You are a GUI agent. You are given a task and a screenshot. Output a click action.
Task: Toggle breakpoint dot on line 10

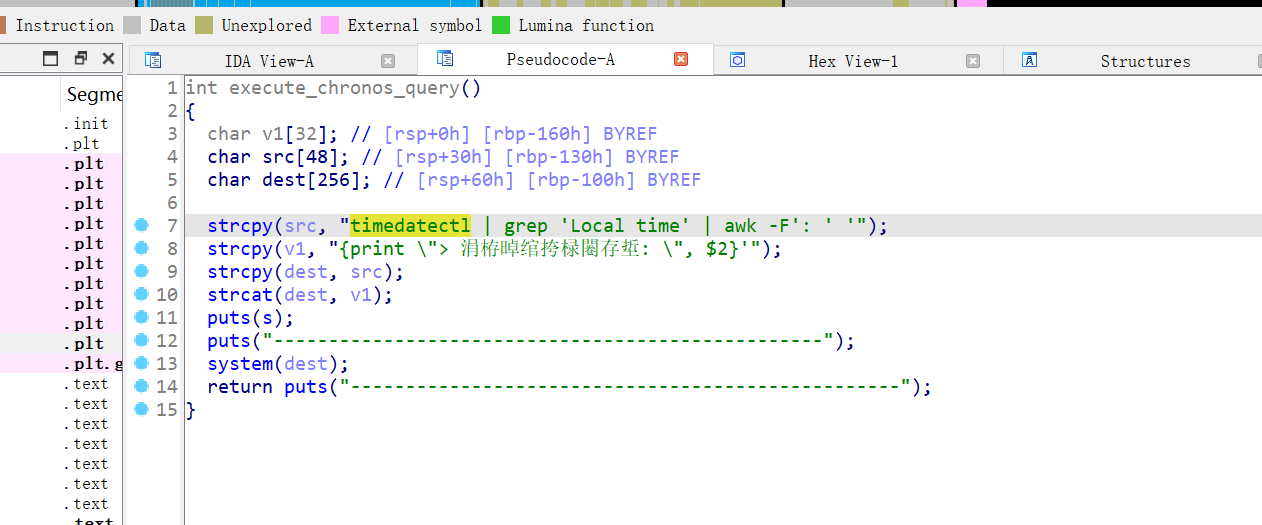point(141,294)
